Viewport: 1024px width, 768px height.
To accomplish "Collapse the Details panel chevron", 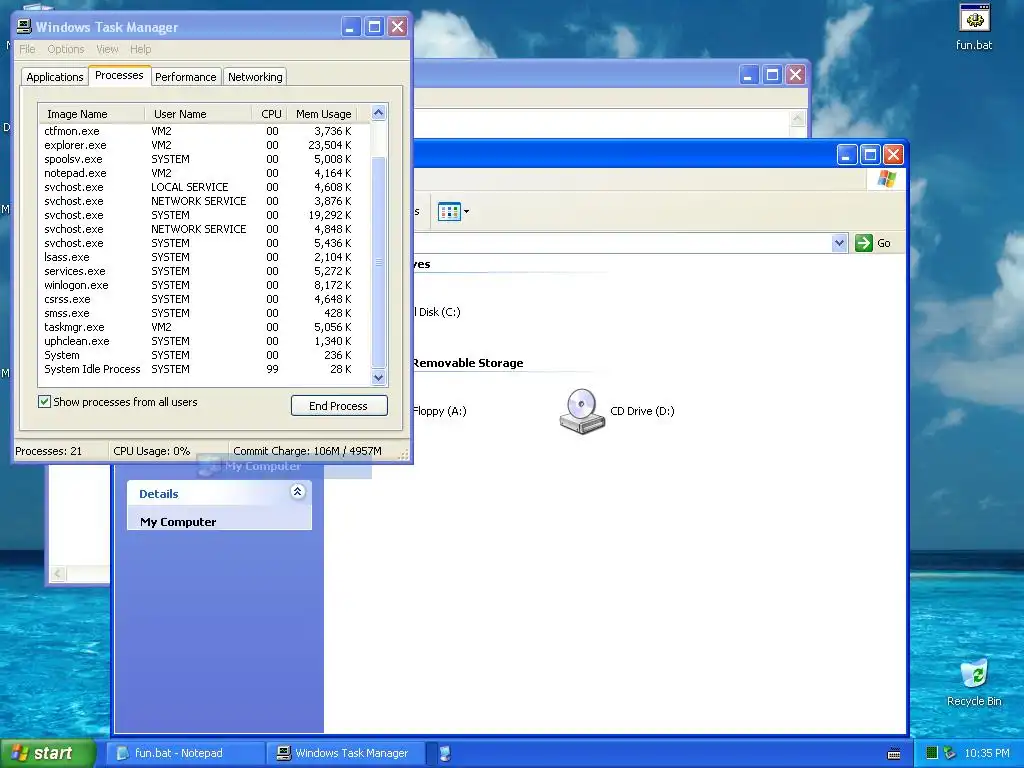I will tap(297, 492).
